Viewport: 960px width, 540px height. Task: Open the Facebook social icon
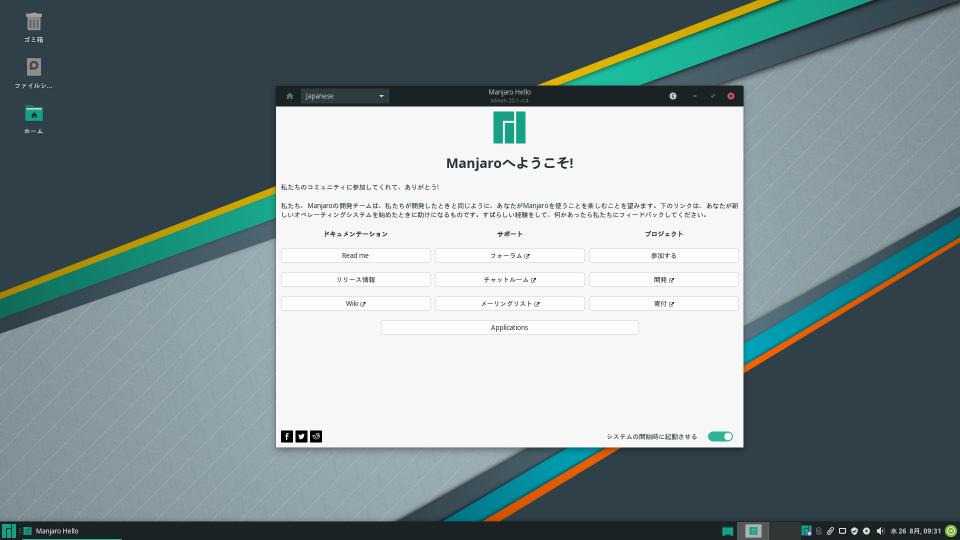coord(287,437)
